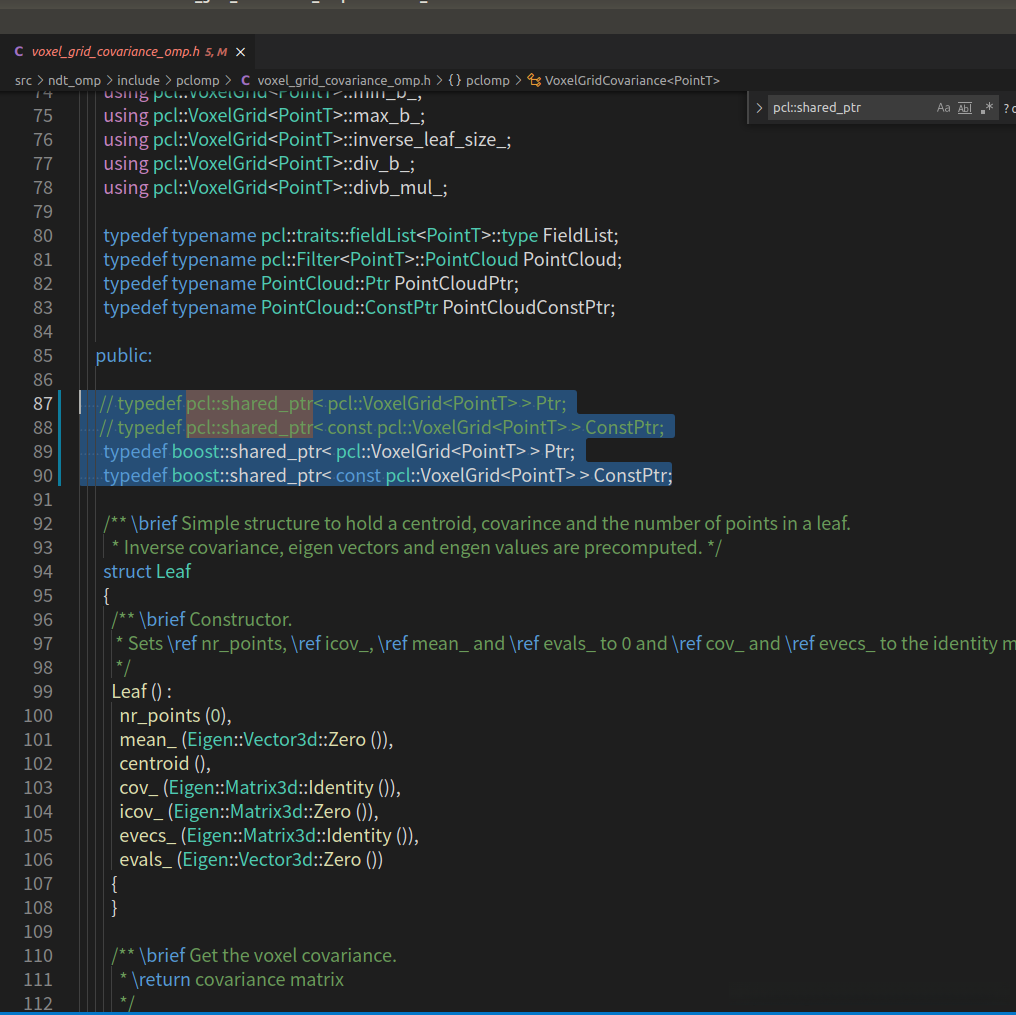Viewport: 1016px width, 1015px height.
Task: Toggle Use Regular Expression in find widget
Action: click(987, 108)
